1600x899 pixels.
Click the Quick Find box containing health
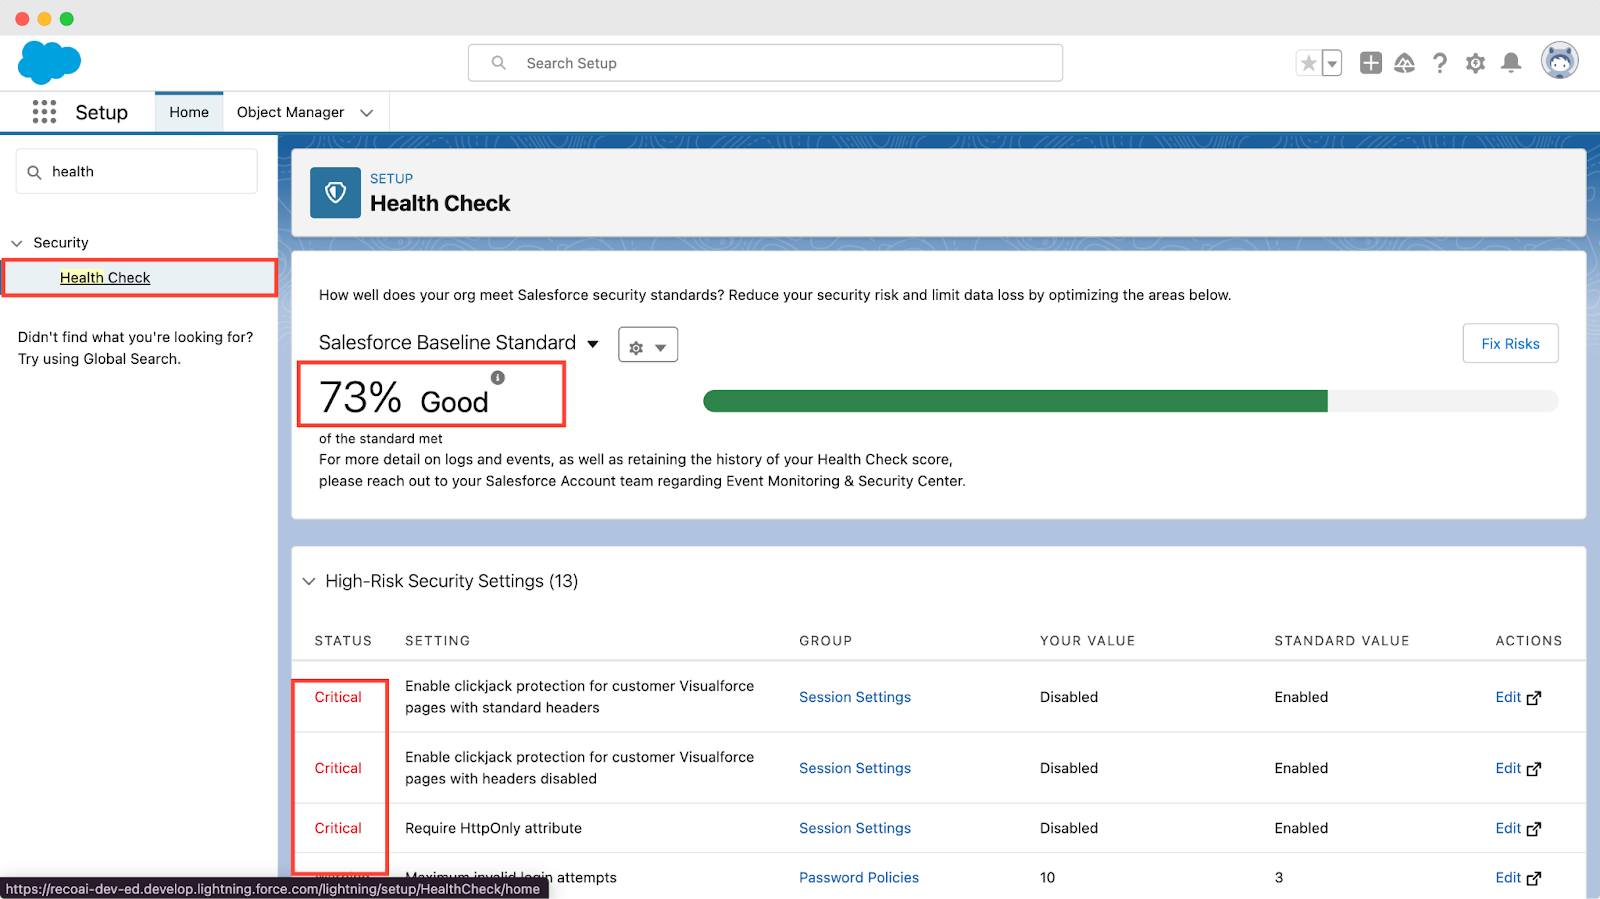click(137, 172)
